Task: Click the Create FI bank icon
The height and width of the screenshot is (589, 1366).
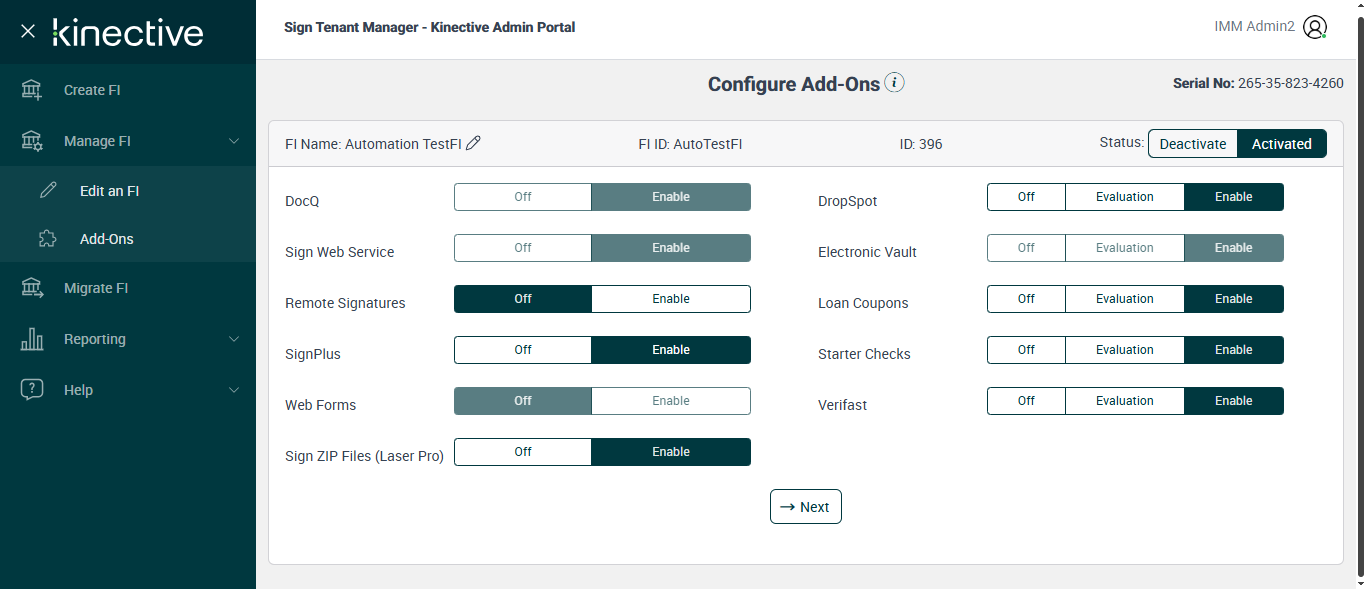Action: pyautogui.click(x=32, y=90)
